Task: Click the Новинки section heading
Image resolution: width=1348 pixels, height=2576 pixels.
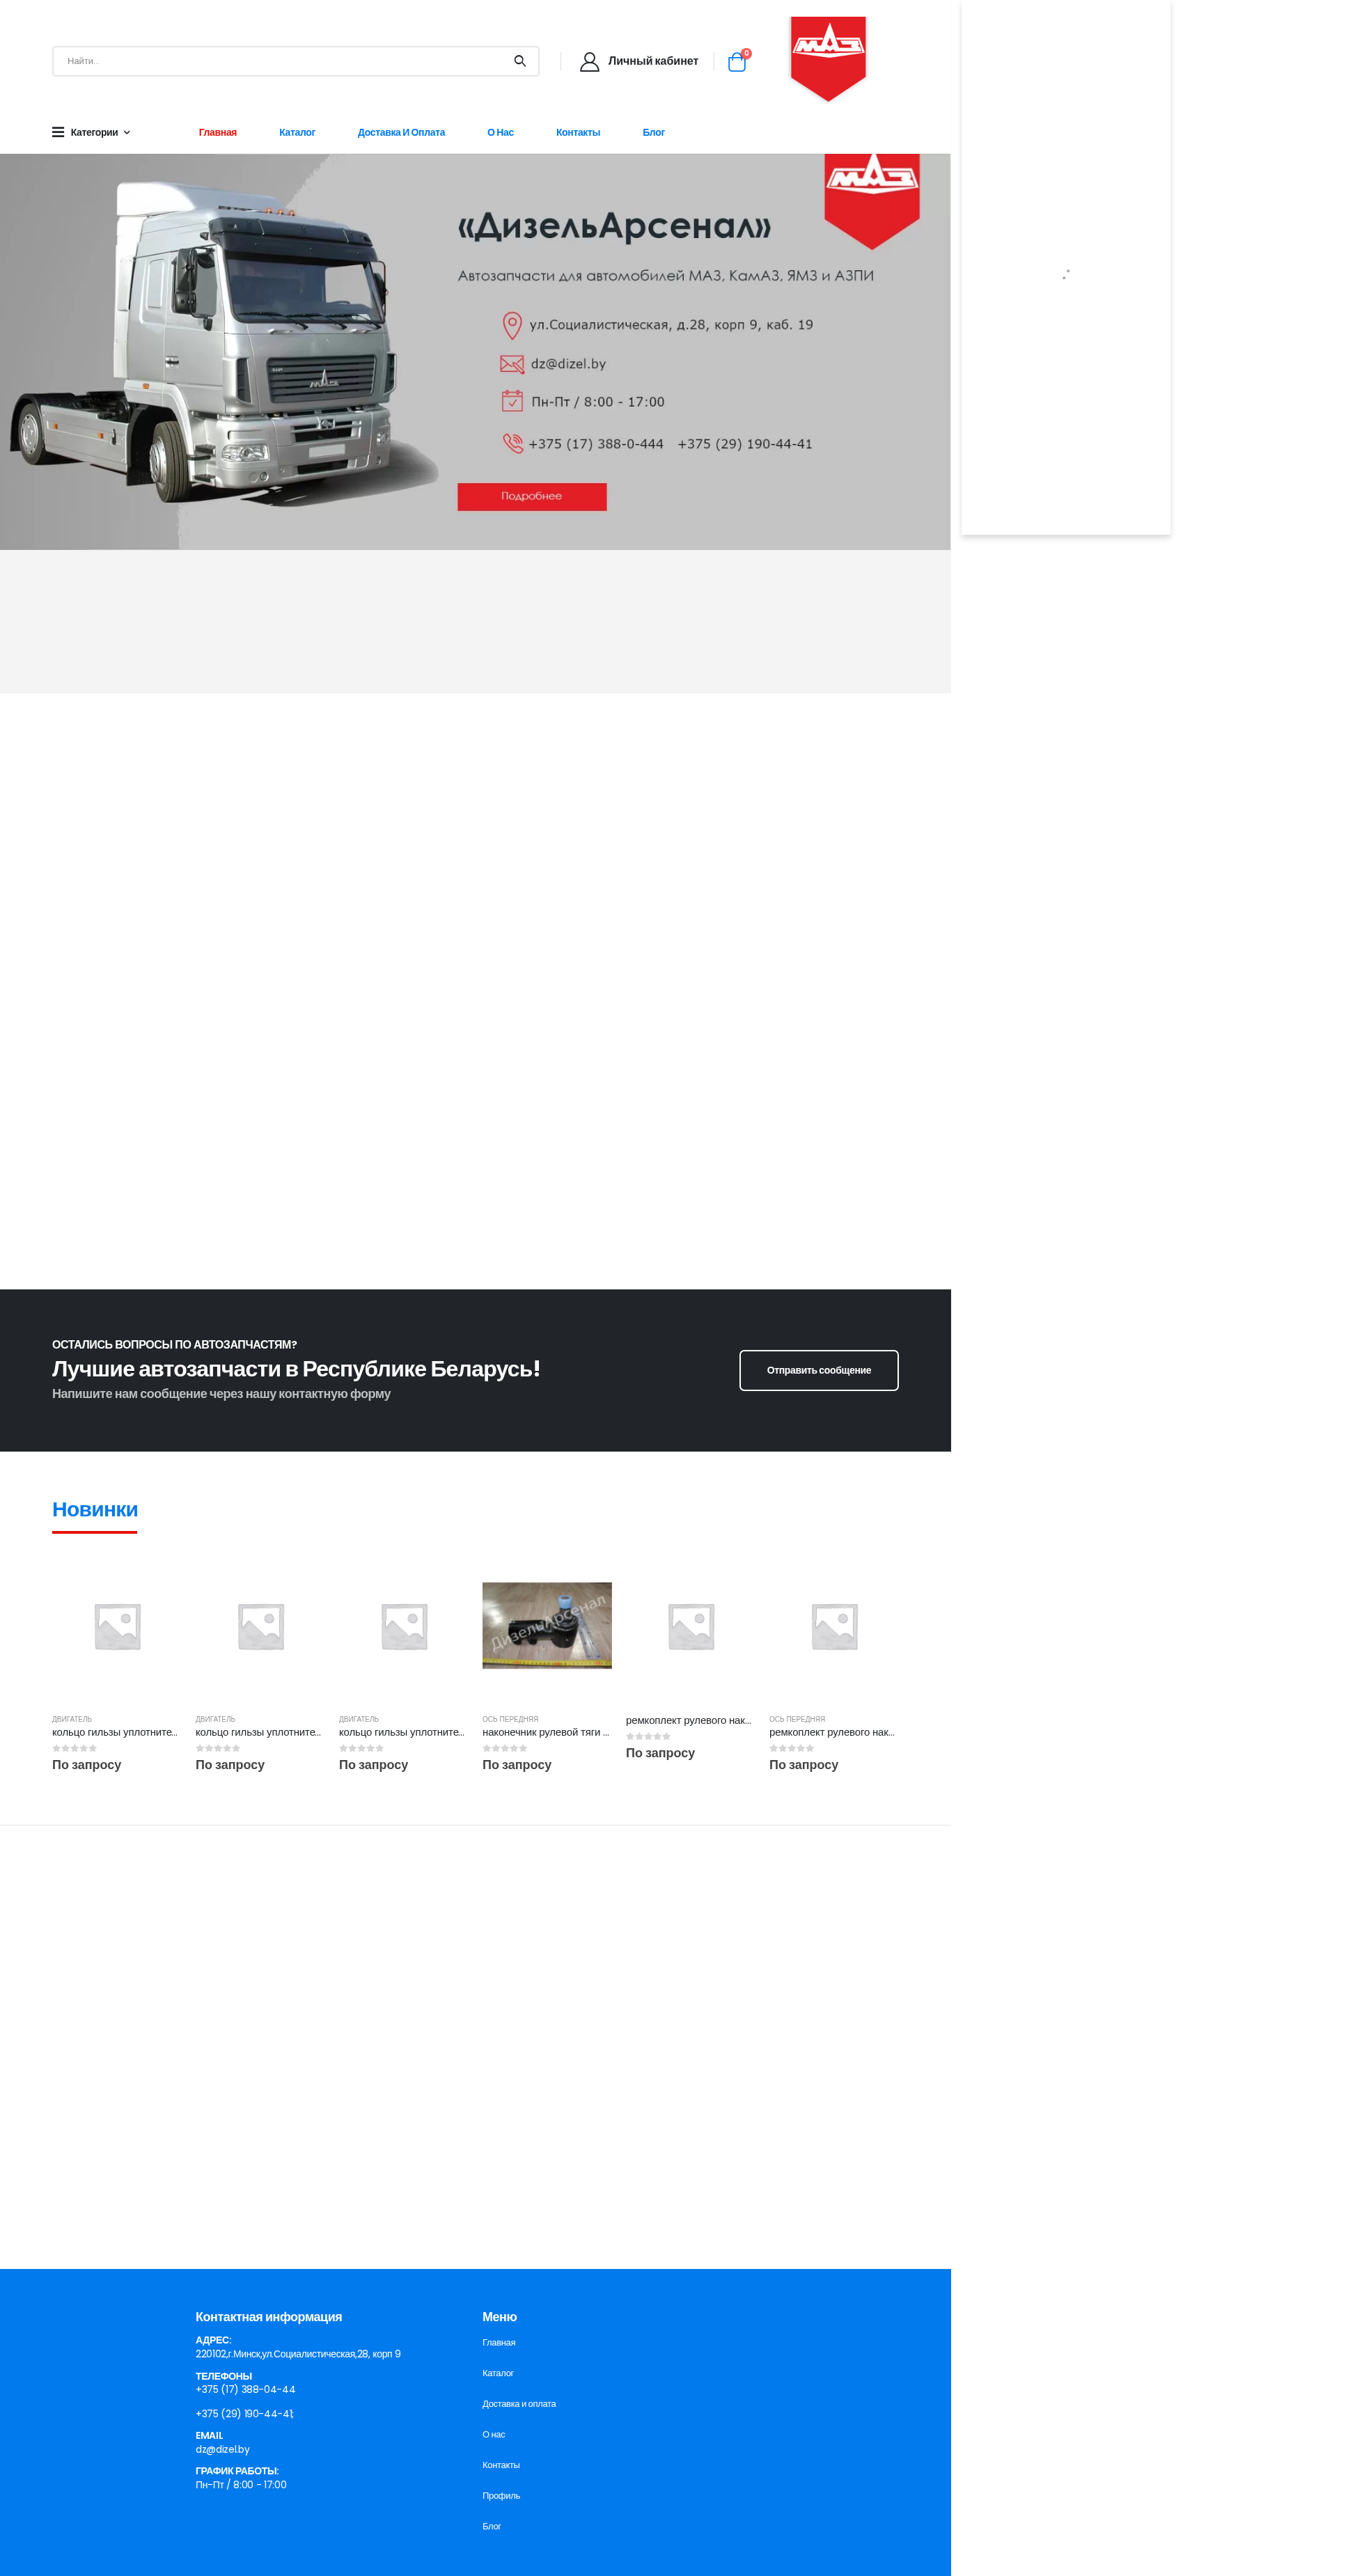Action: tap(95, 1509)
